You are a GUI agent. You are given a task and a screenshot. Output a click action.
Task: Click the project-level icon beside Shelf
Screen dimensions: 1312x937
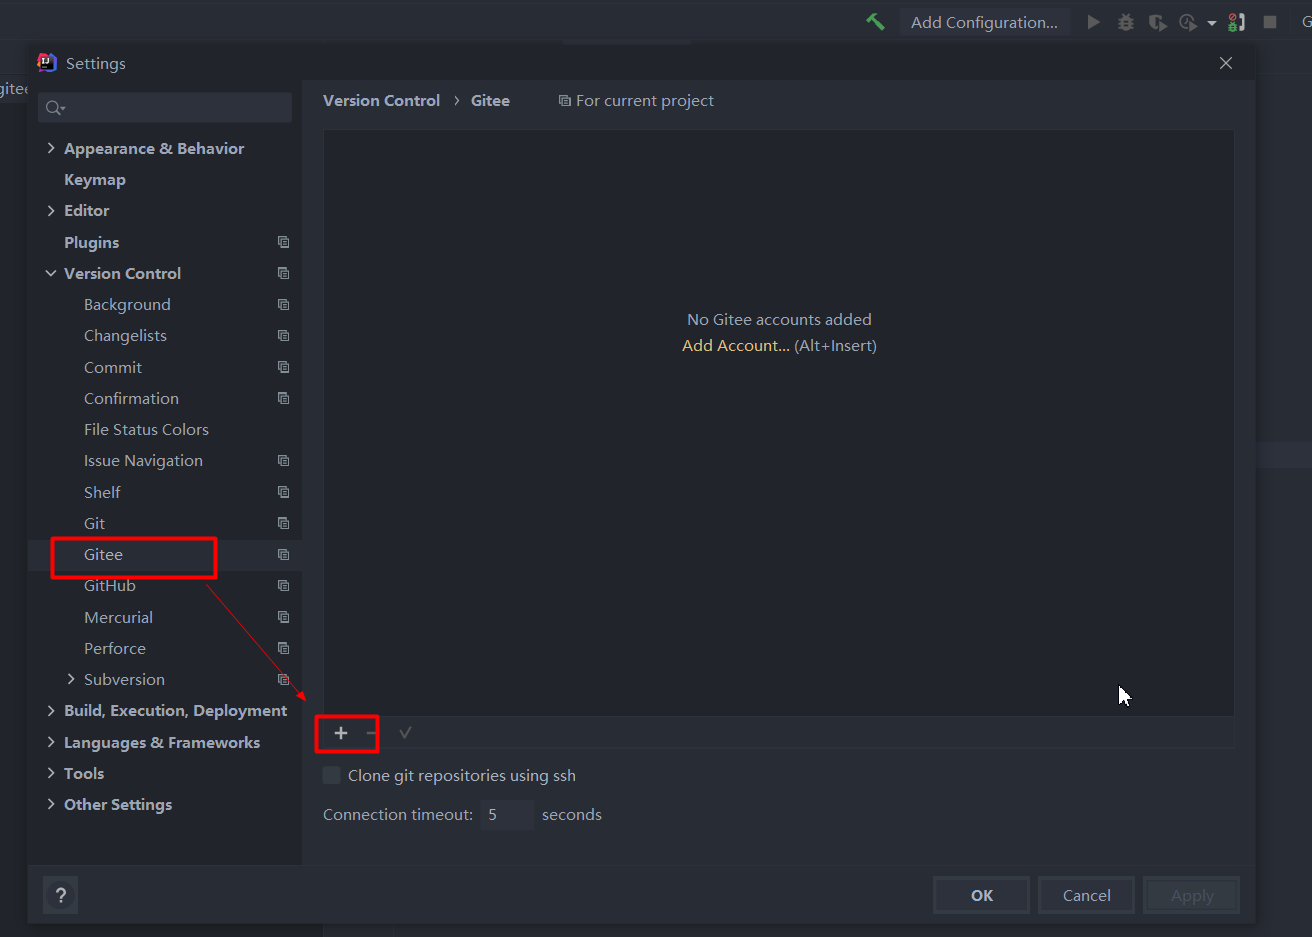click(283, 492)
